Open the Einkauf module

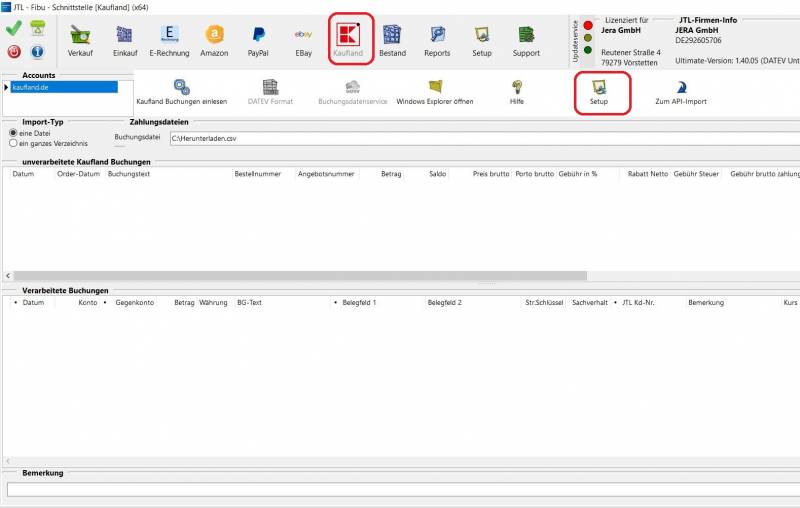(125, 39)
